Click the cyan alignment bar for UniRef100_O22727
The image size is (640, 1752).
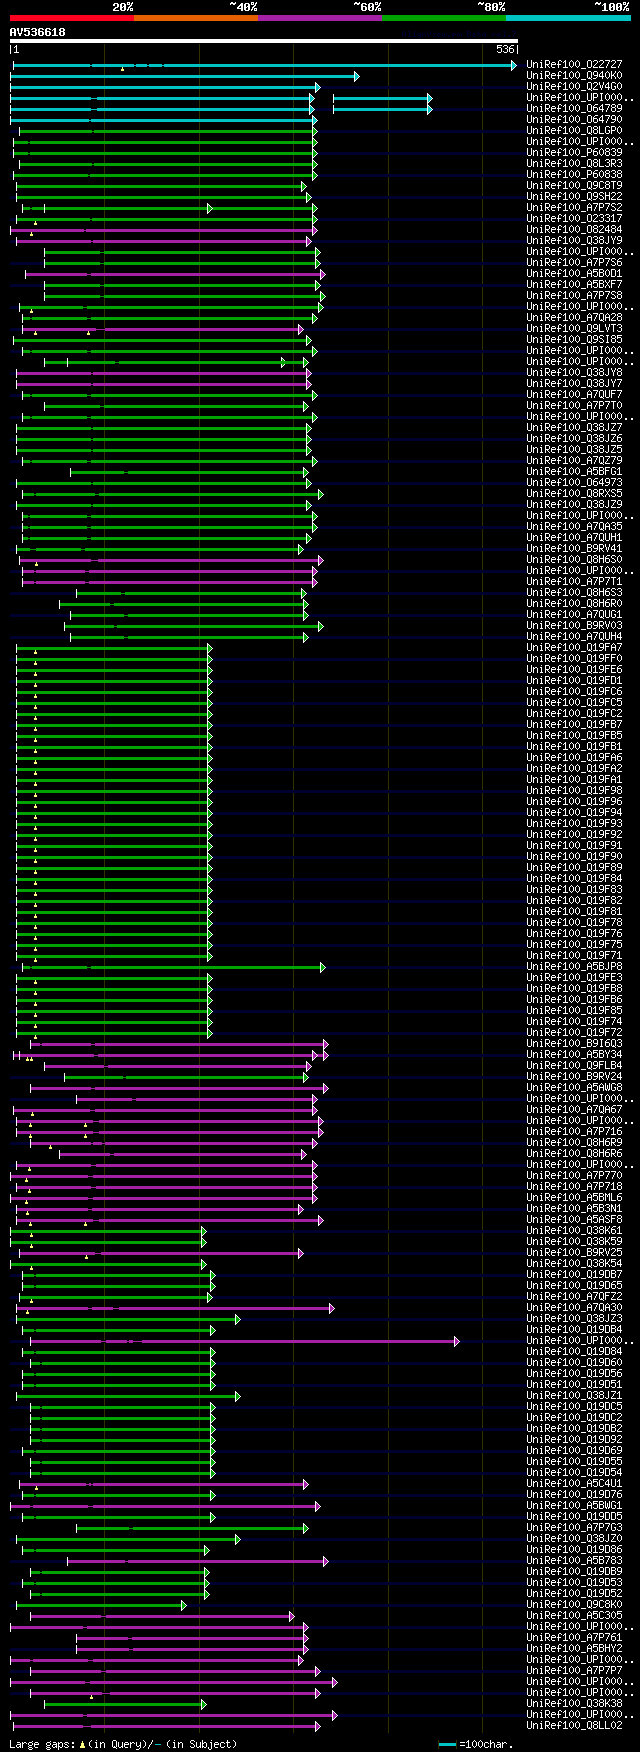click(x=265, y=65)
